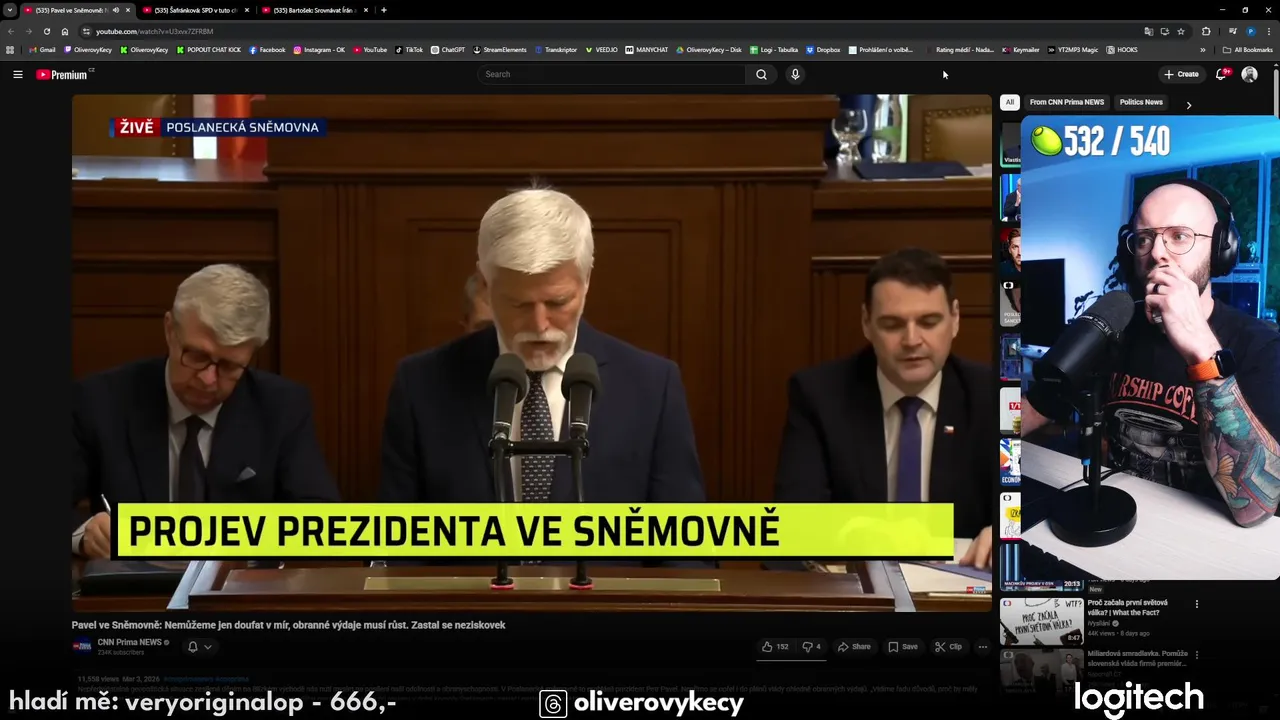
Task: Go to YouTube Premium home logo
Action: tap(64, 75)
